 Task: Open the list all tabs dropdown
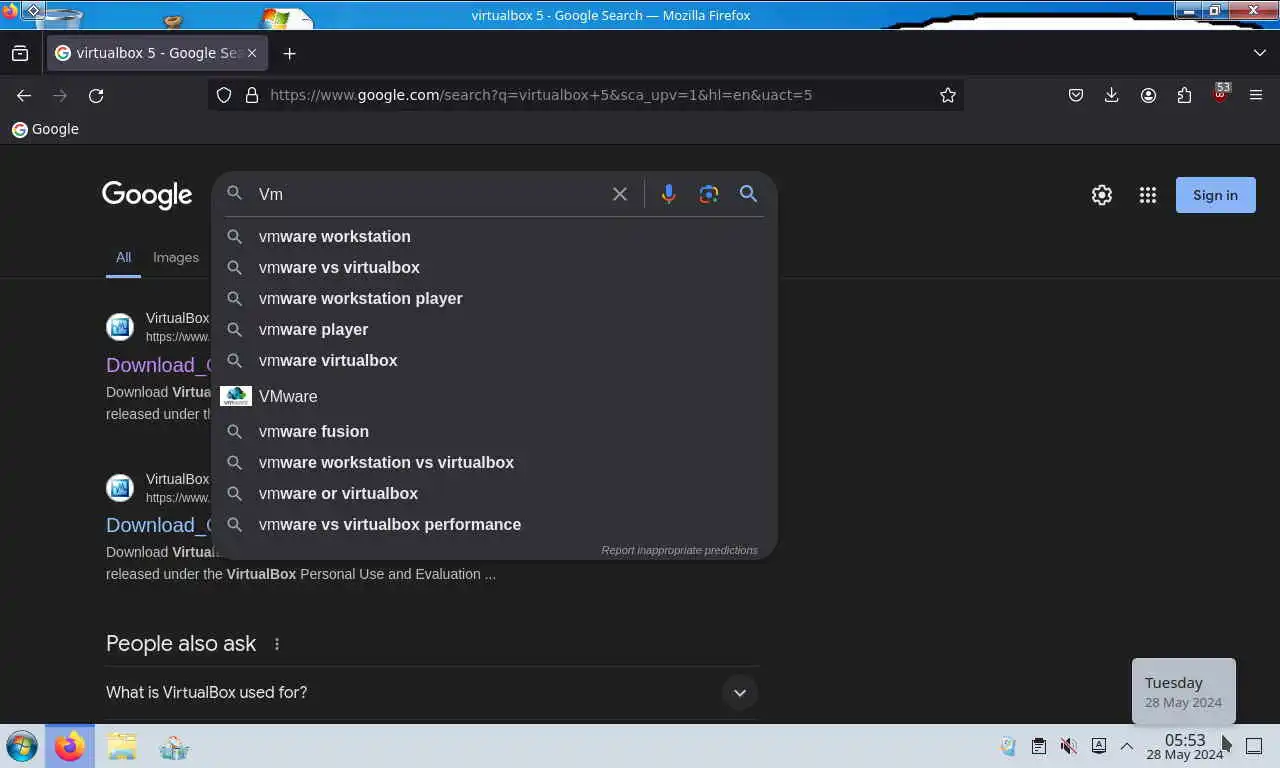click(1259, 53)
